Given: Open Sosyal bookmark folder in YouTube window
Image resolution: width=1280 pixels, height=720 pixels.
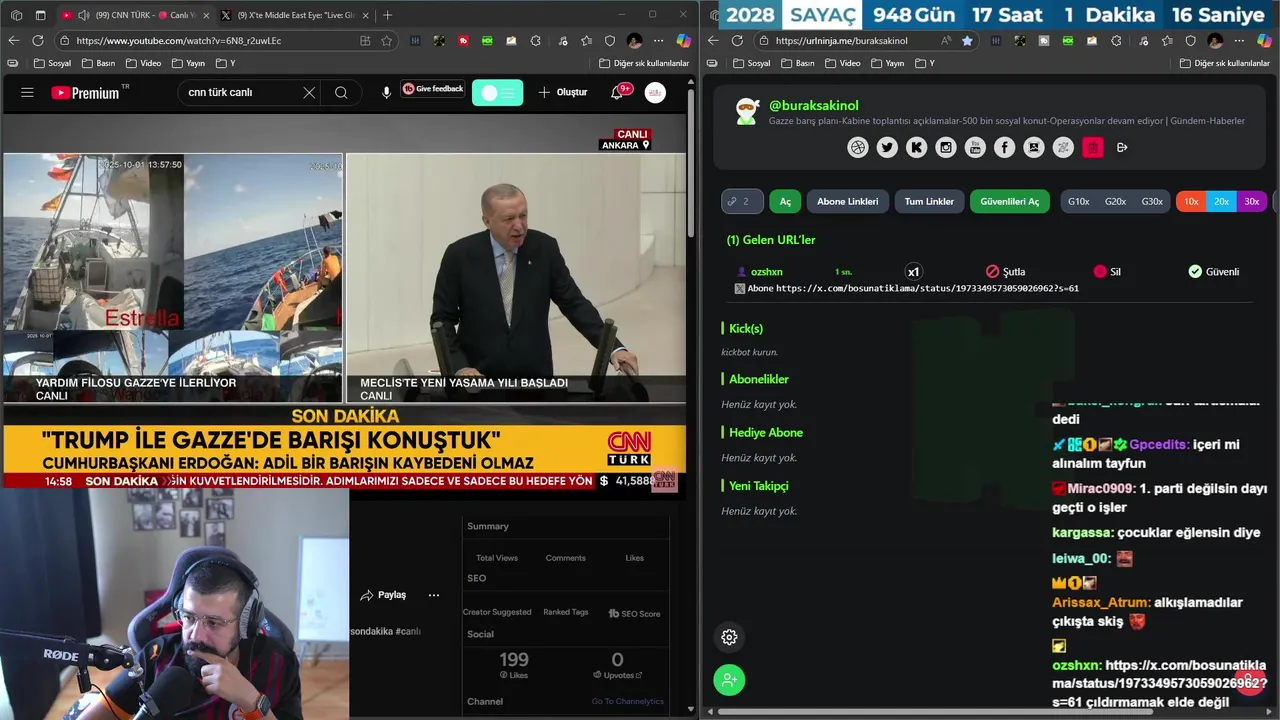Looking at the screenshot, I should (x=51, y=63).
